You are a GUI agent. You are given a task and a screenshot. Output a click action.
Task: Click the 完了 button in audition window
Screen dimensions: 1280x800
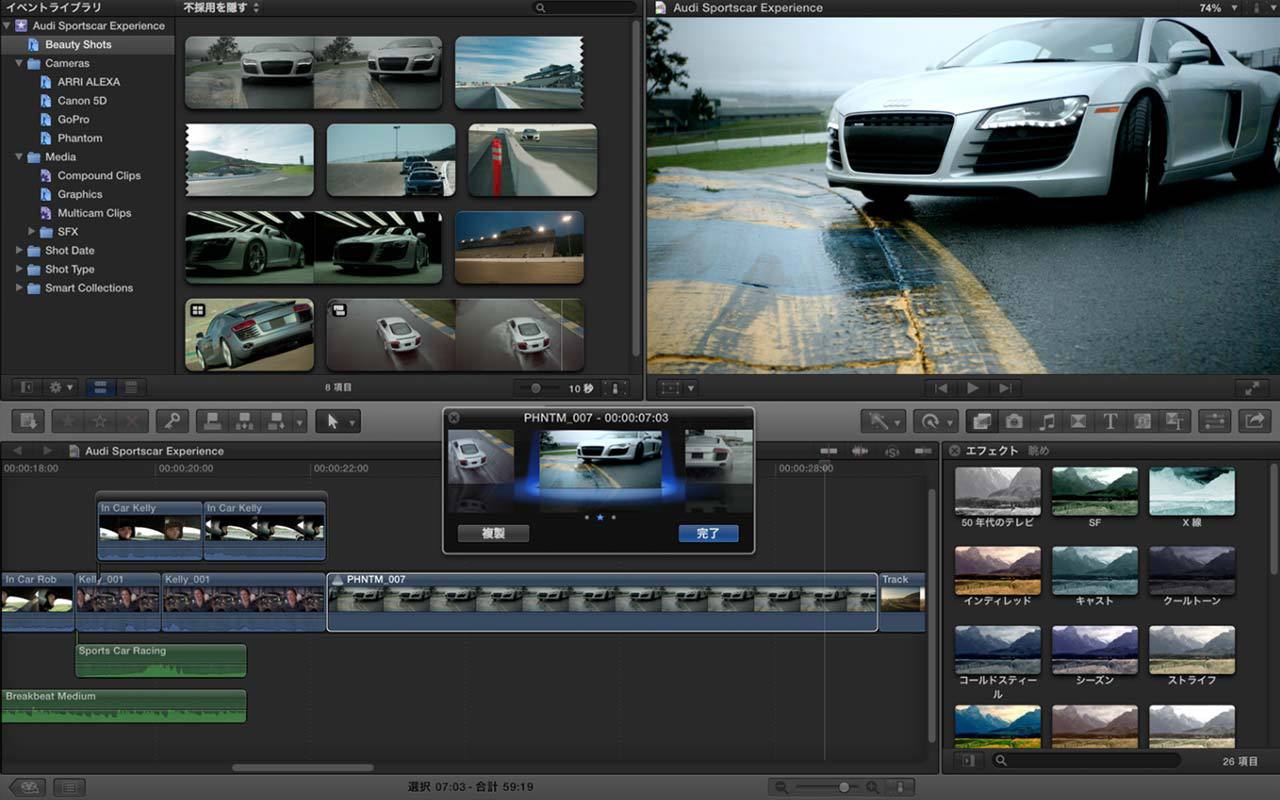708,534
